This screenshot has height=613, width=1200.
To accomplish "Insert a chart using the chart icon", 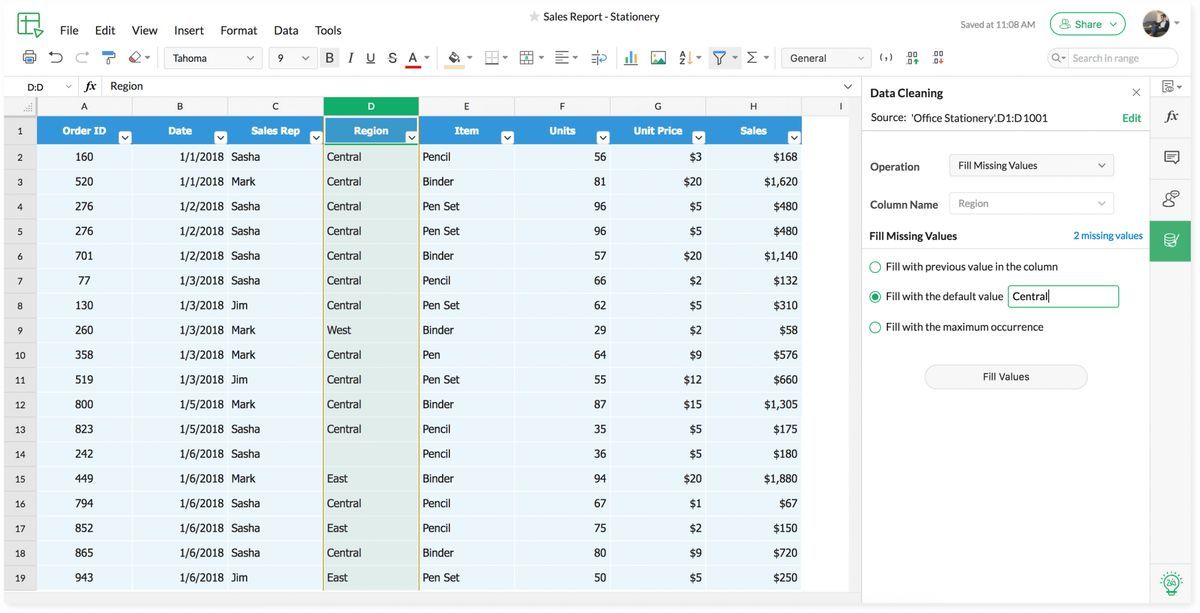I will 631,58.
